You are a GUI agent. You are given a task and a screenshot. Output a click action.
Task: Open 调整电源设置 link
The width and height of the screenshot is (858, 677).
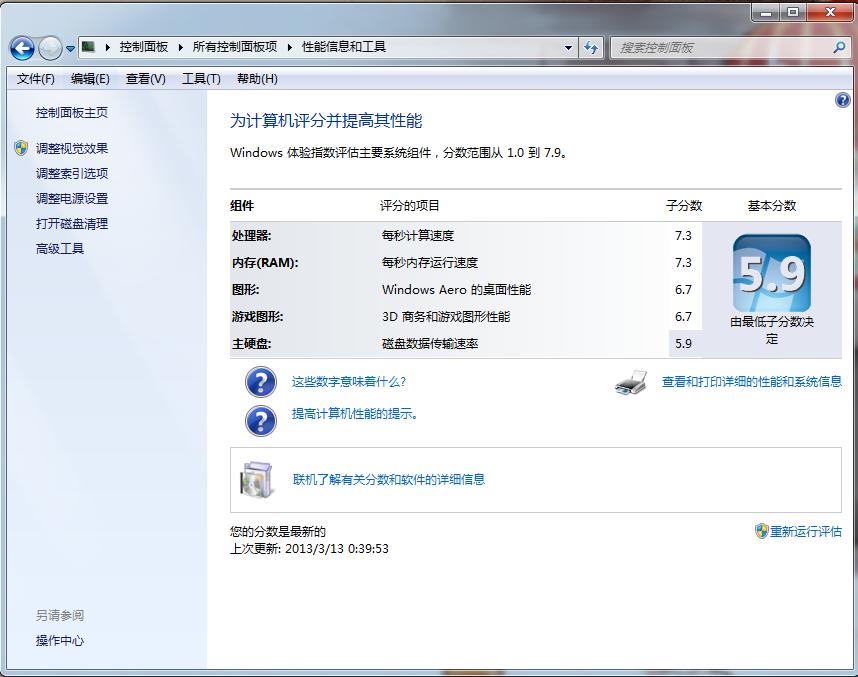click(72, 199)
